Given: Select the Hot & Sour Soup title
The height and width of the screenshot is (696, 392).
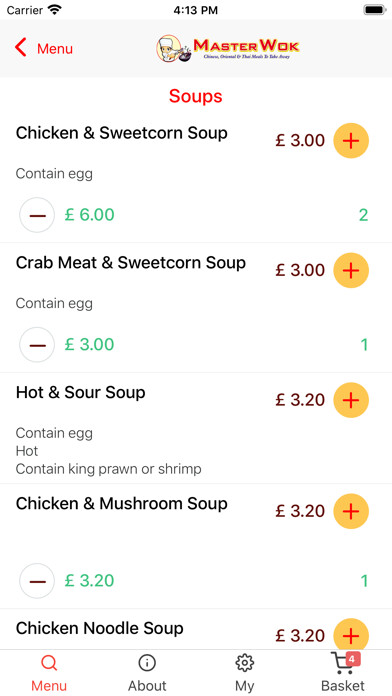Looking at the screenshot, I should click(x=80, y=392).
